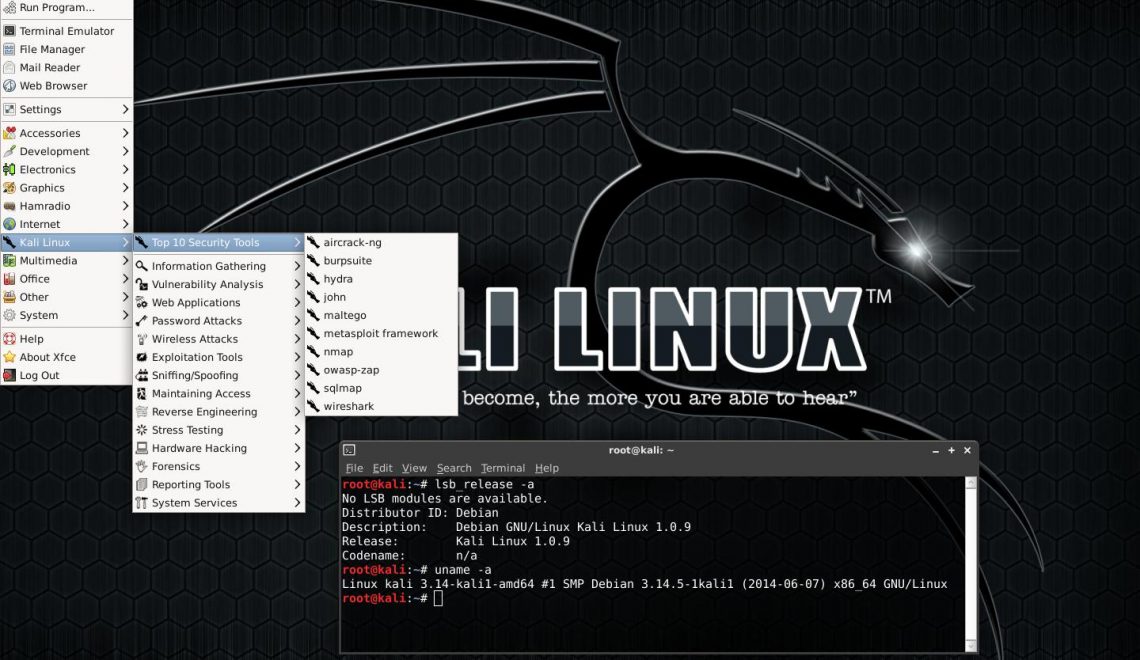
Task: Open the terminal Help menu
Action: pyautogui.click(x=547, y=468)
